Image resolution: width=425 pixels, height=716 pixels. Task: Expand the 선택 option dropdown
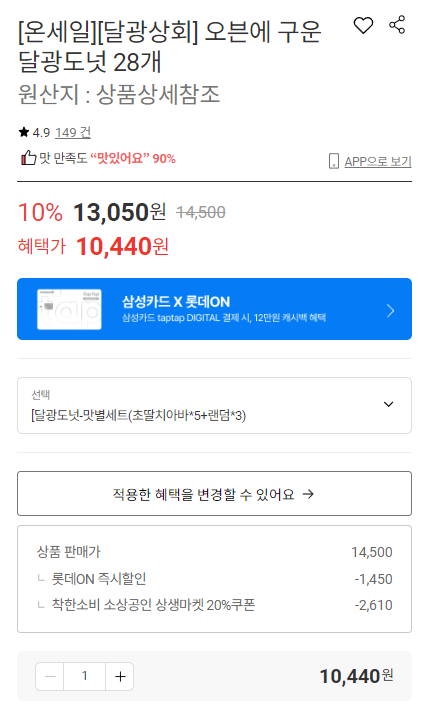tap(214, 405)
